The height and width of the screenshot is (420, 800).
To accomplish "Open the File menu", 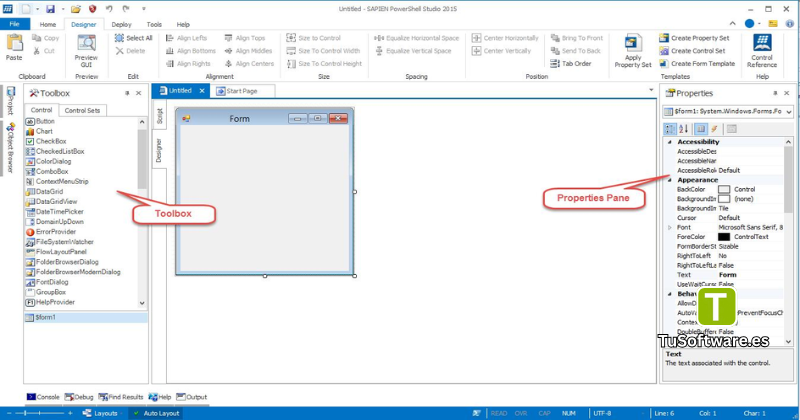I will [x=15, y=24].
